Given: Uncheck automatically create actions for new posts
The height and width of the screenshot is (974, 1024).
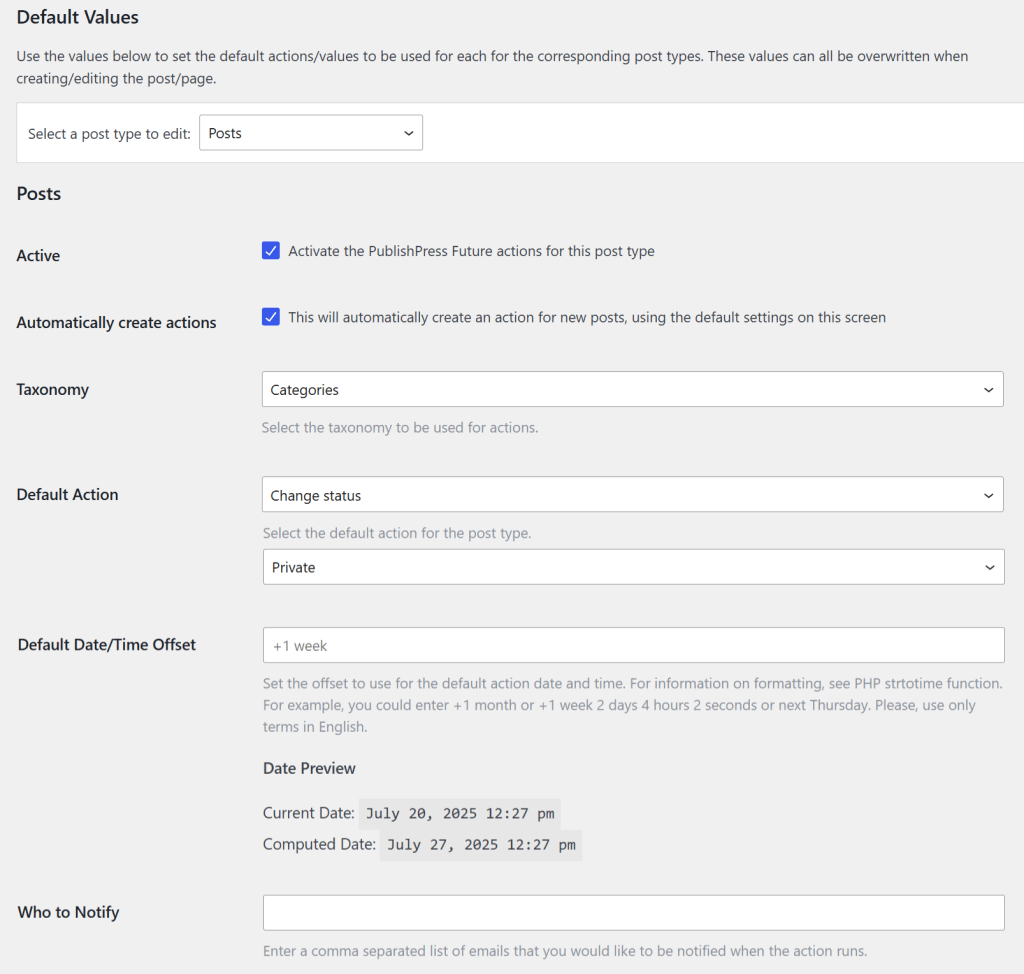Looking at the screenshot, I should click(x=271, y=317).
